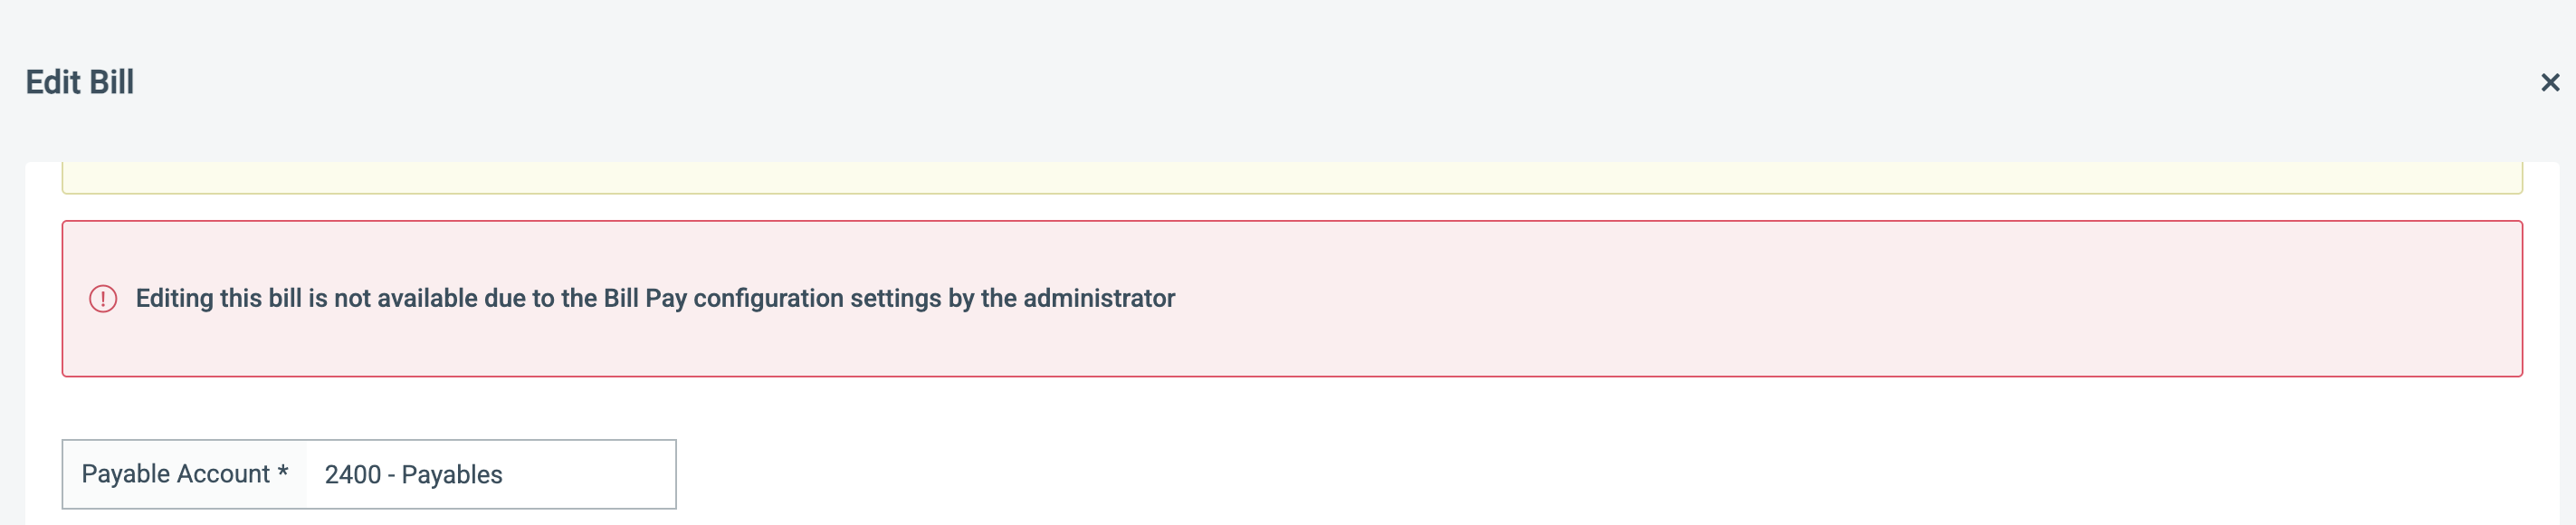Click the '2400' account number text
This screenshot has width=2576, height=525.
pos(353,474)
